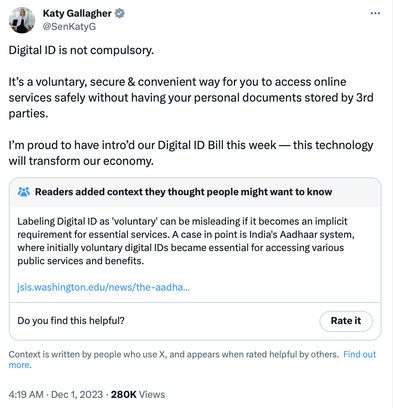The height and width of the screenshot is (408, 393).
Task: Open the Find out more link
Action: coord(360,354)
